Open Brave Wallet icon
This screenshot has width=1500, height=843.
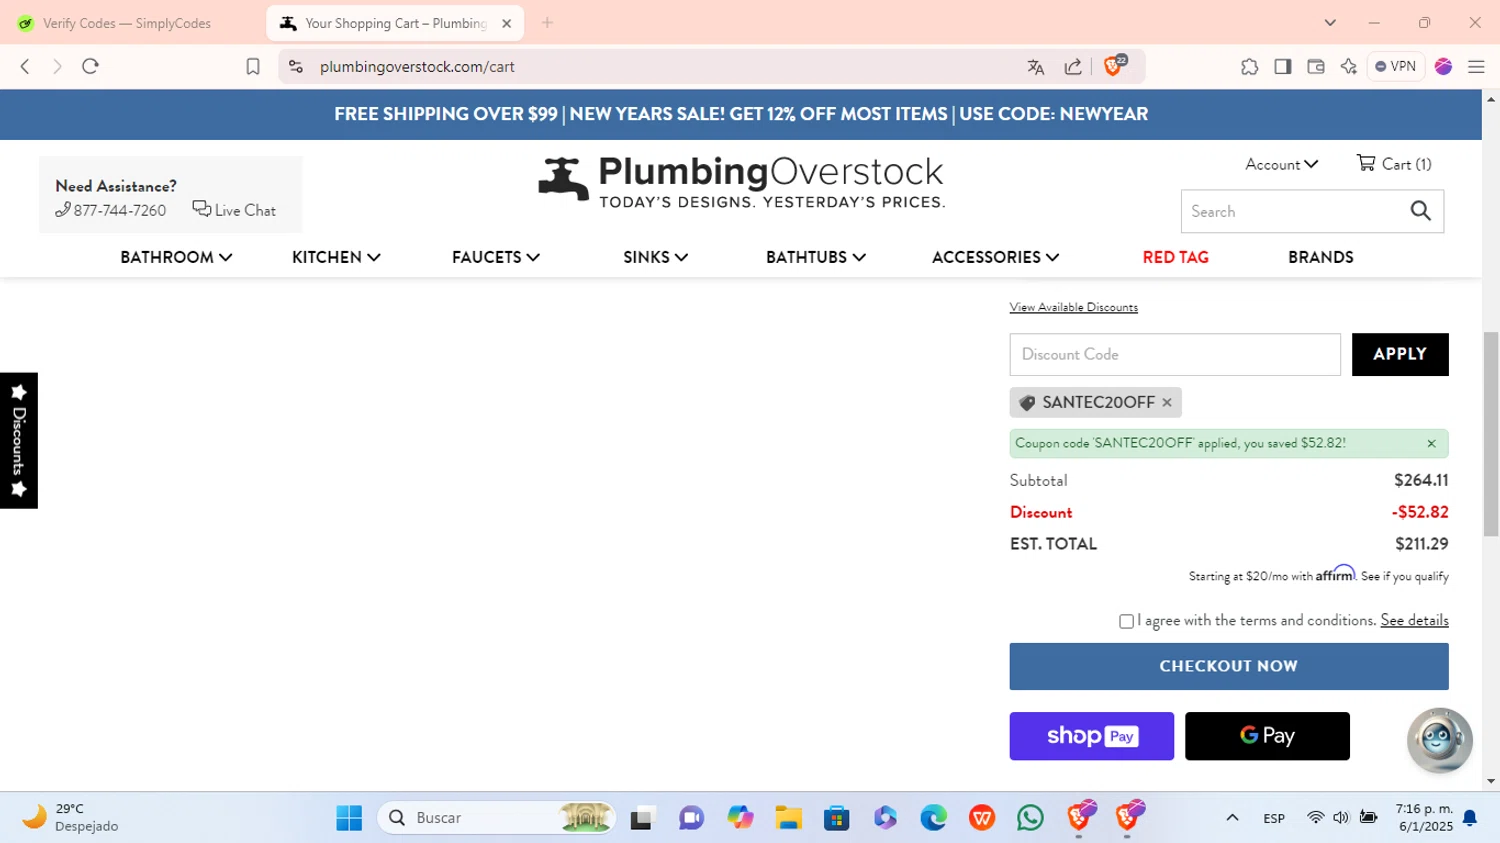(x=1316, y=67)
